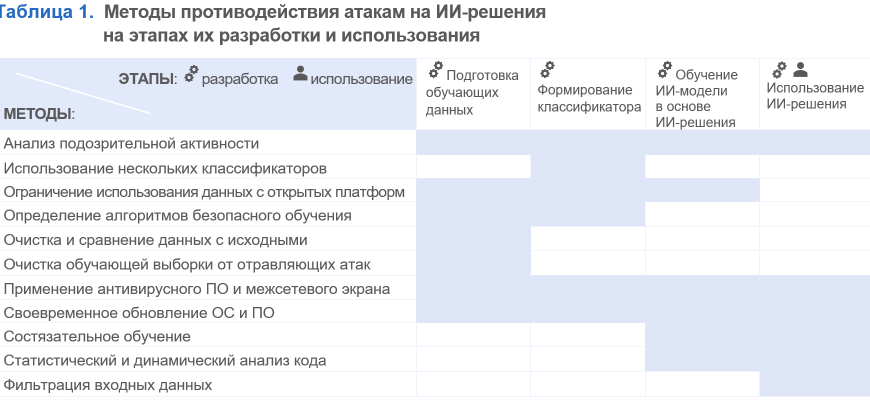The height and width of the screenshot is (400, 870).
Task: Select row "Анализ подозрительной активности"
Action: pos(131,144)
